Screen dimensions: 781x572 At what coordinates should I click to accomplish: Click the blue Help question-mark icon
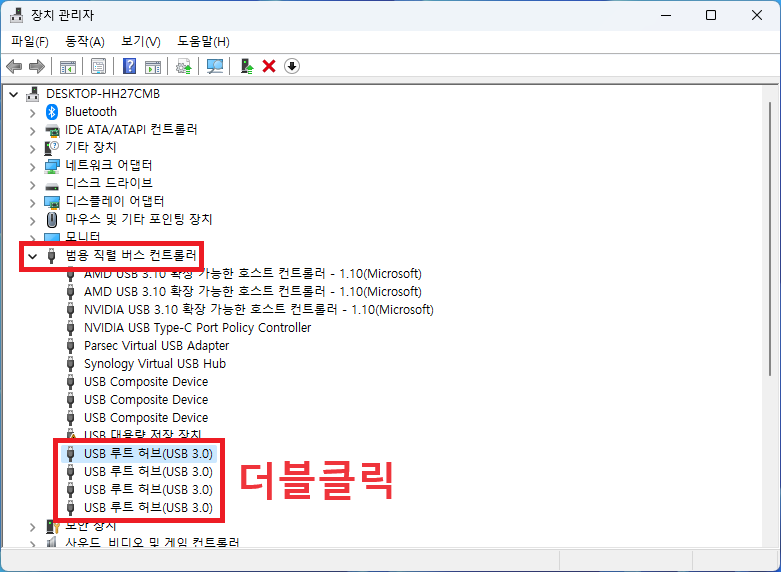click(x=130, y=66)
